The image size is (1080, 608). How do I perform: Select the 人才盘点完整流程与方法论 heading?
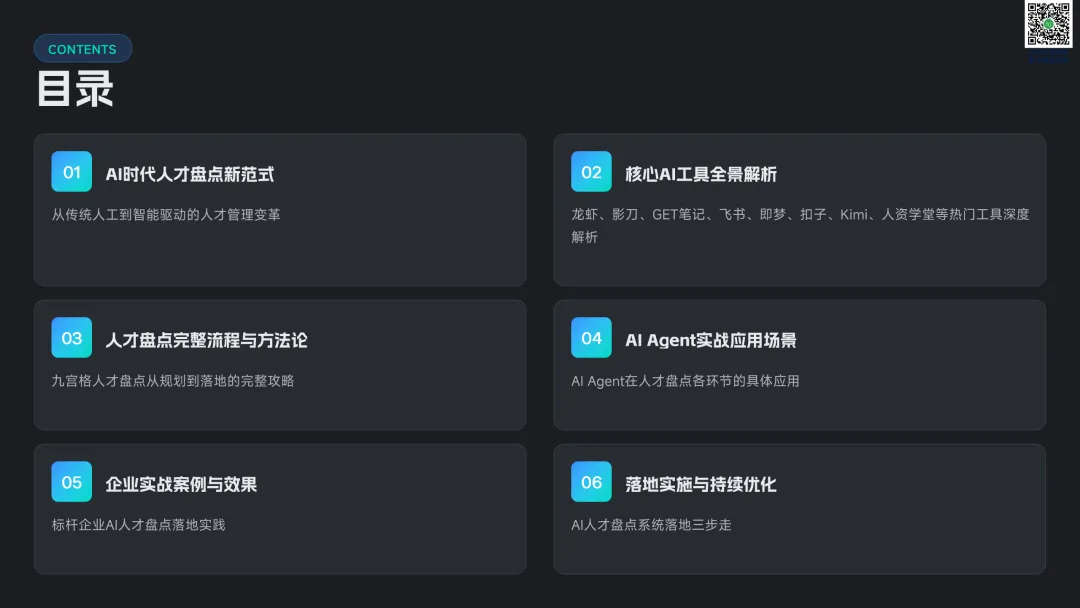coord(206,340)
